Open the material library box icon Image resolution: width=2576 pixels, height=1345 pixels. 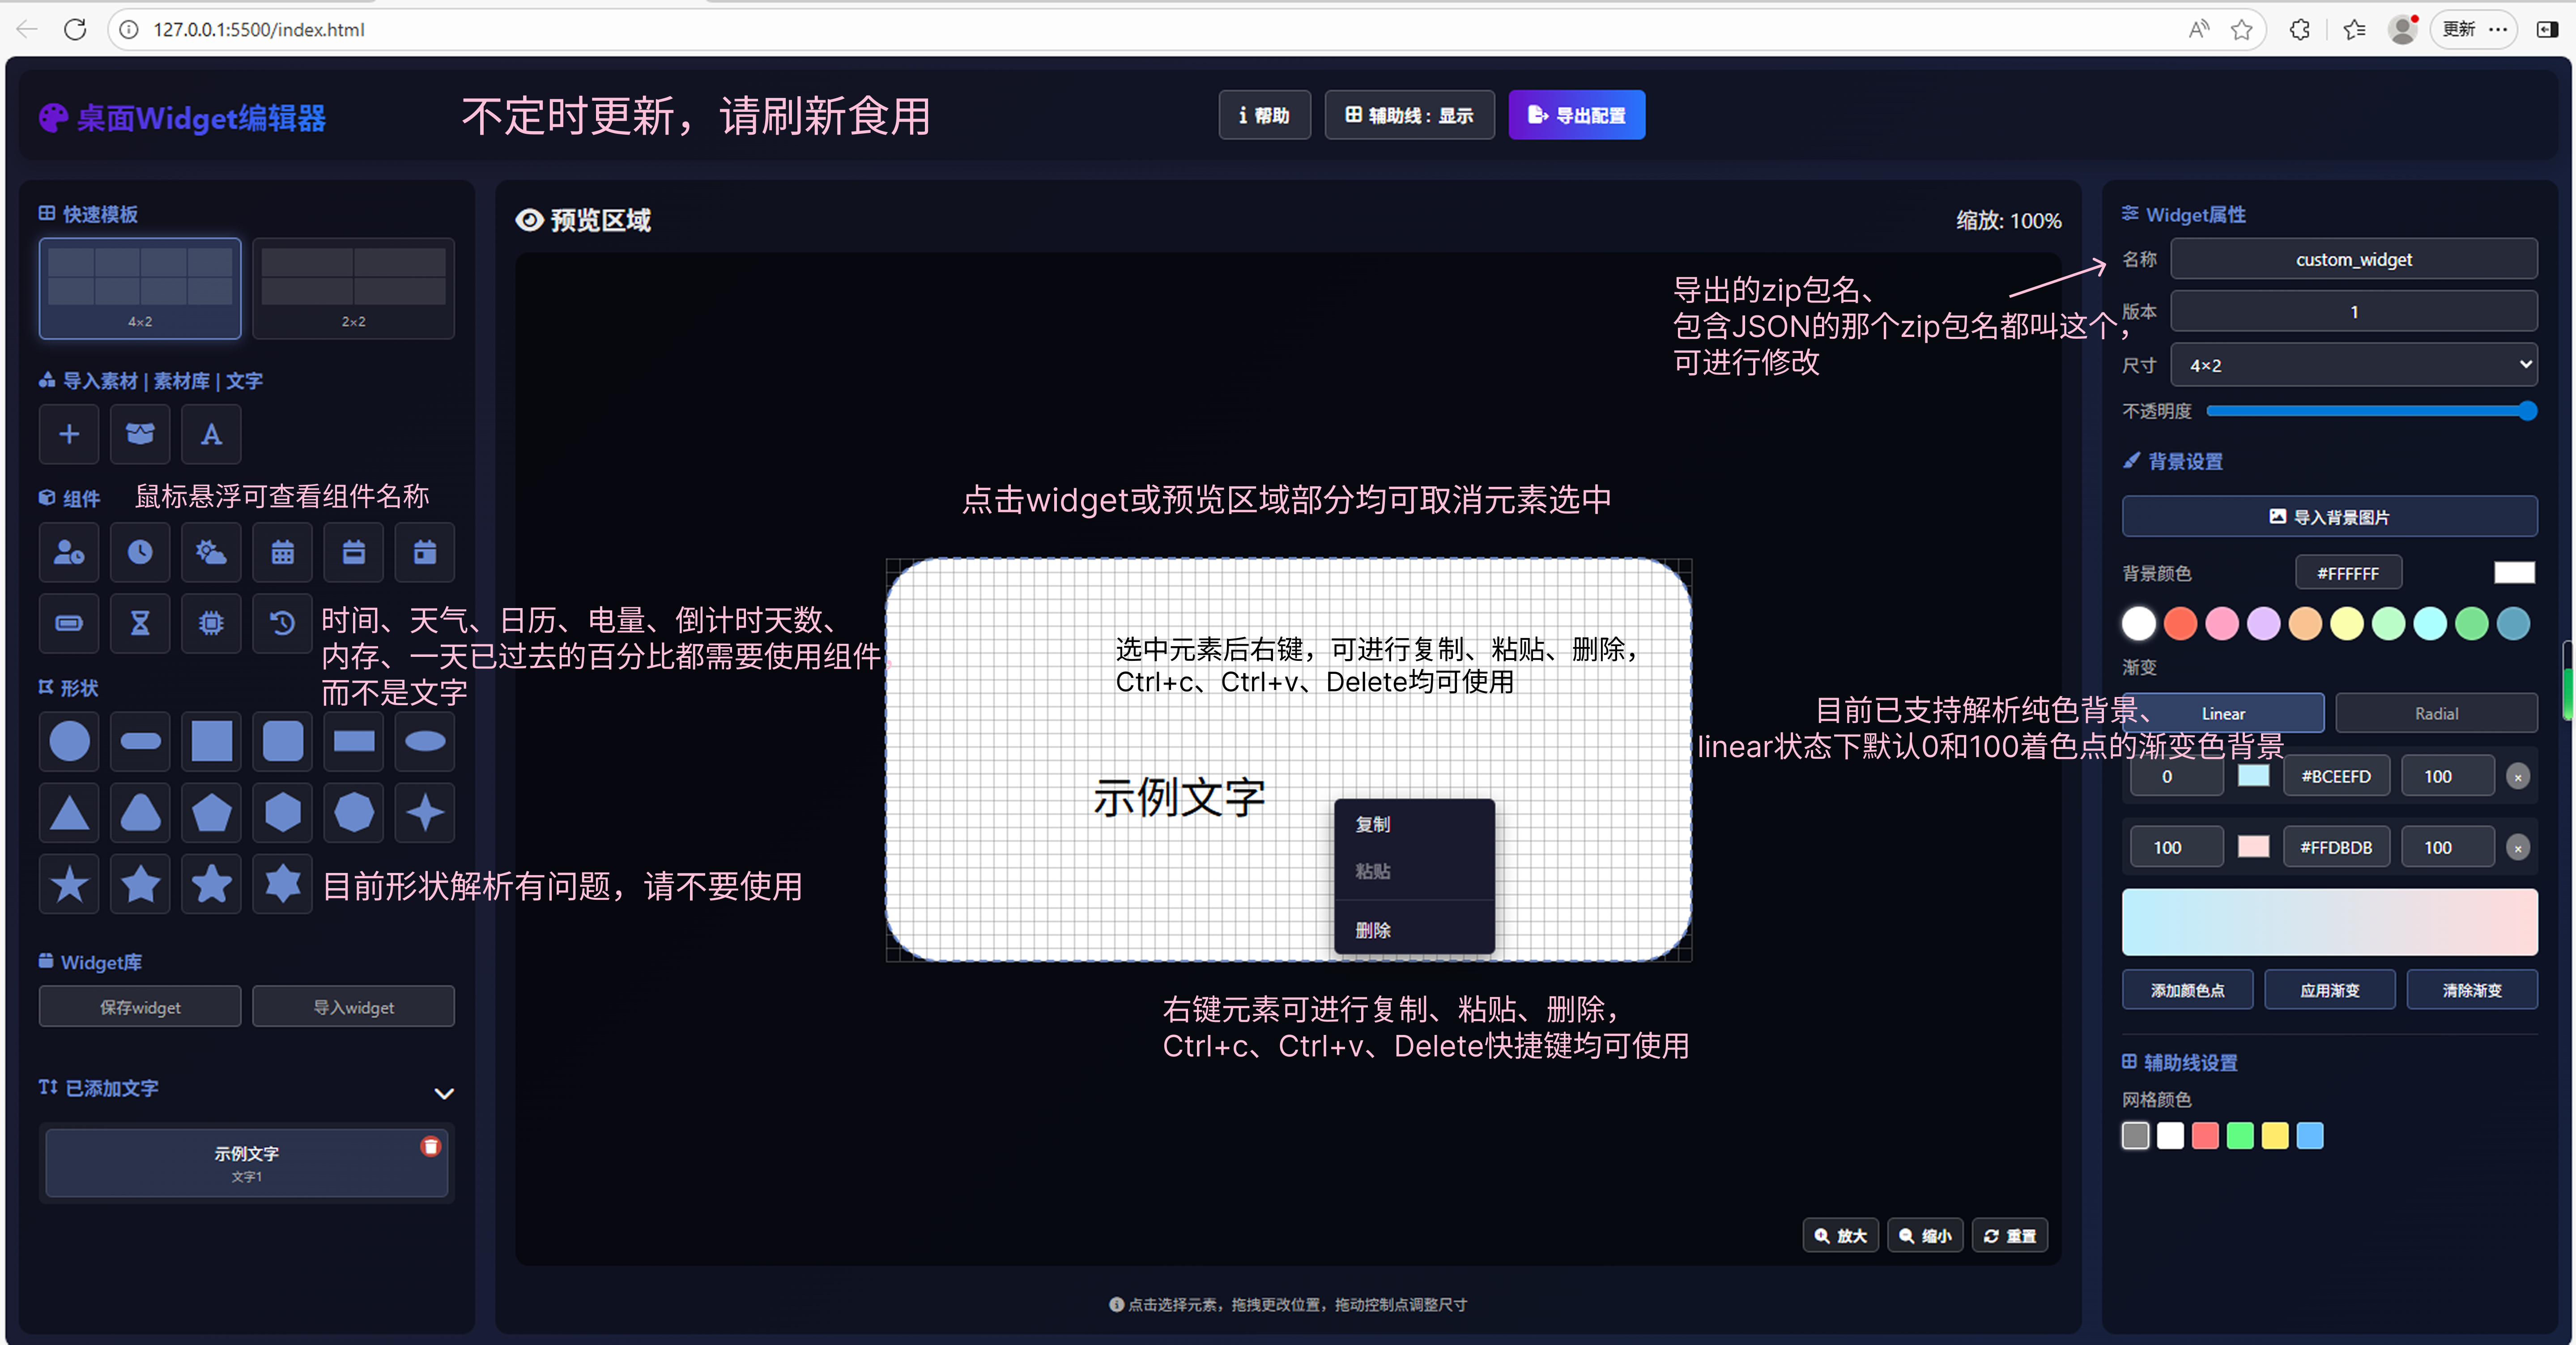click(140, 434)
